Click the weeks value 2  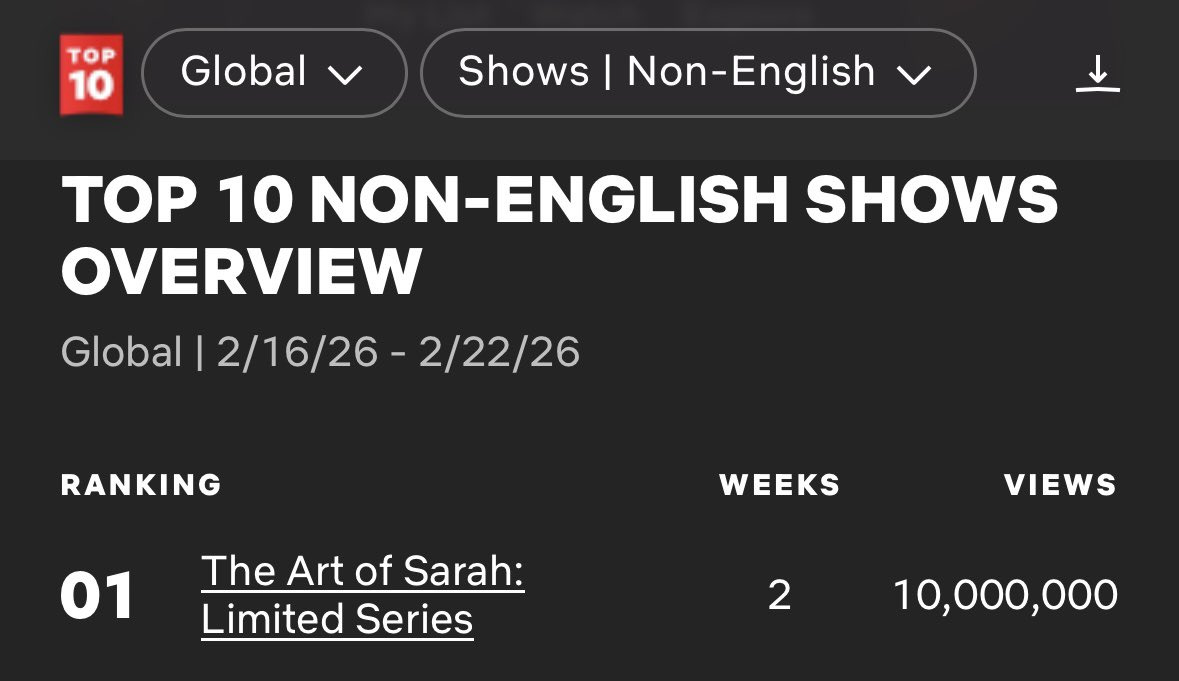tap(779, 596)
